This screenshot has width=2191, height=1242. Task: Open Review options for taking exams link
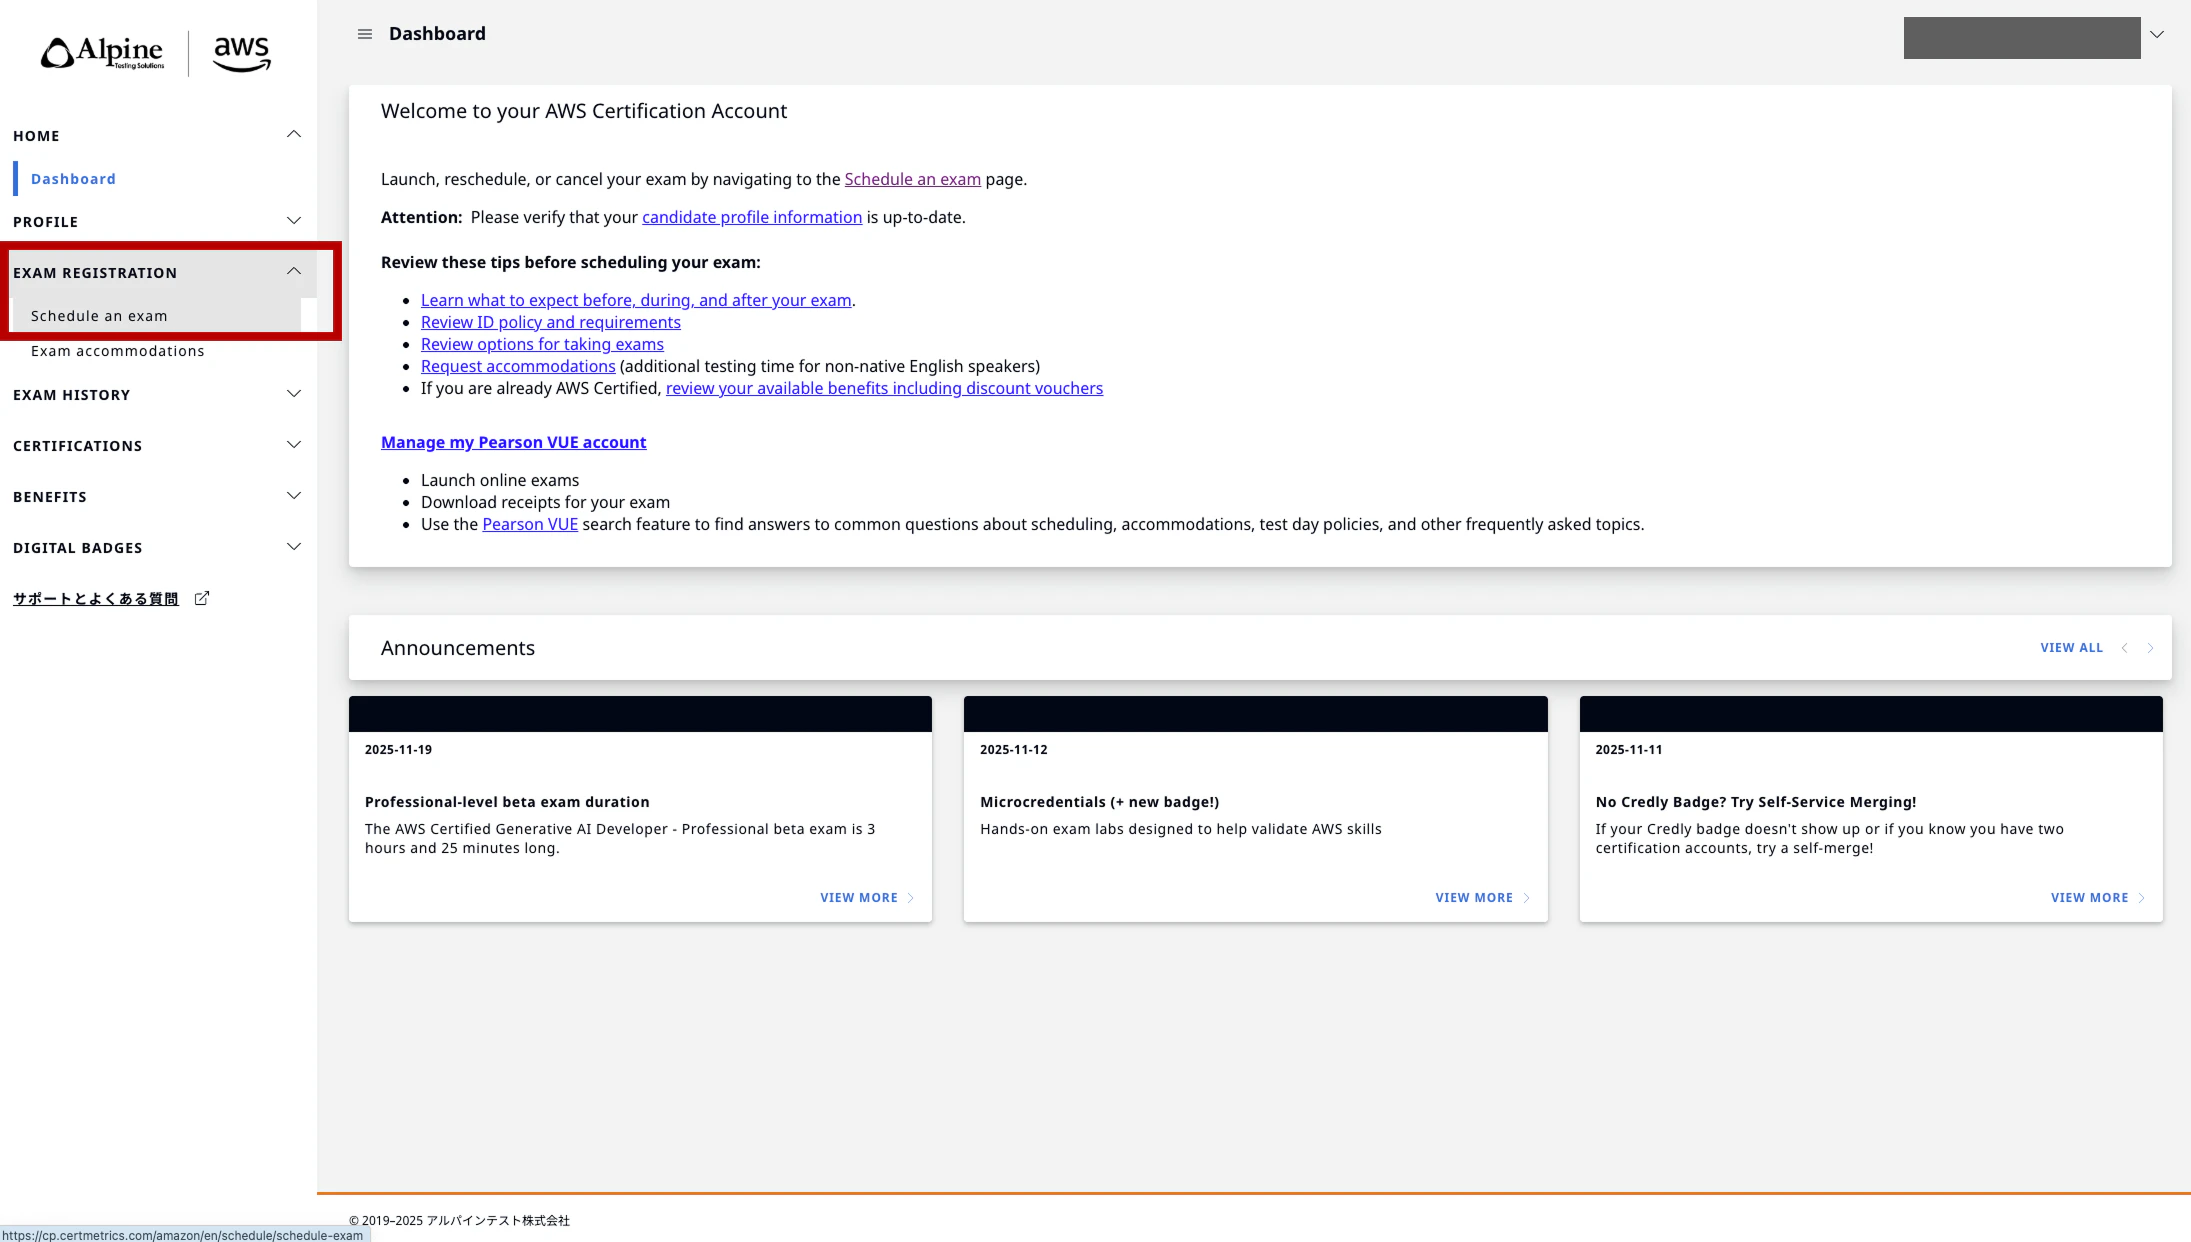(542, 344)
